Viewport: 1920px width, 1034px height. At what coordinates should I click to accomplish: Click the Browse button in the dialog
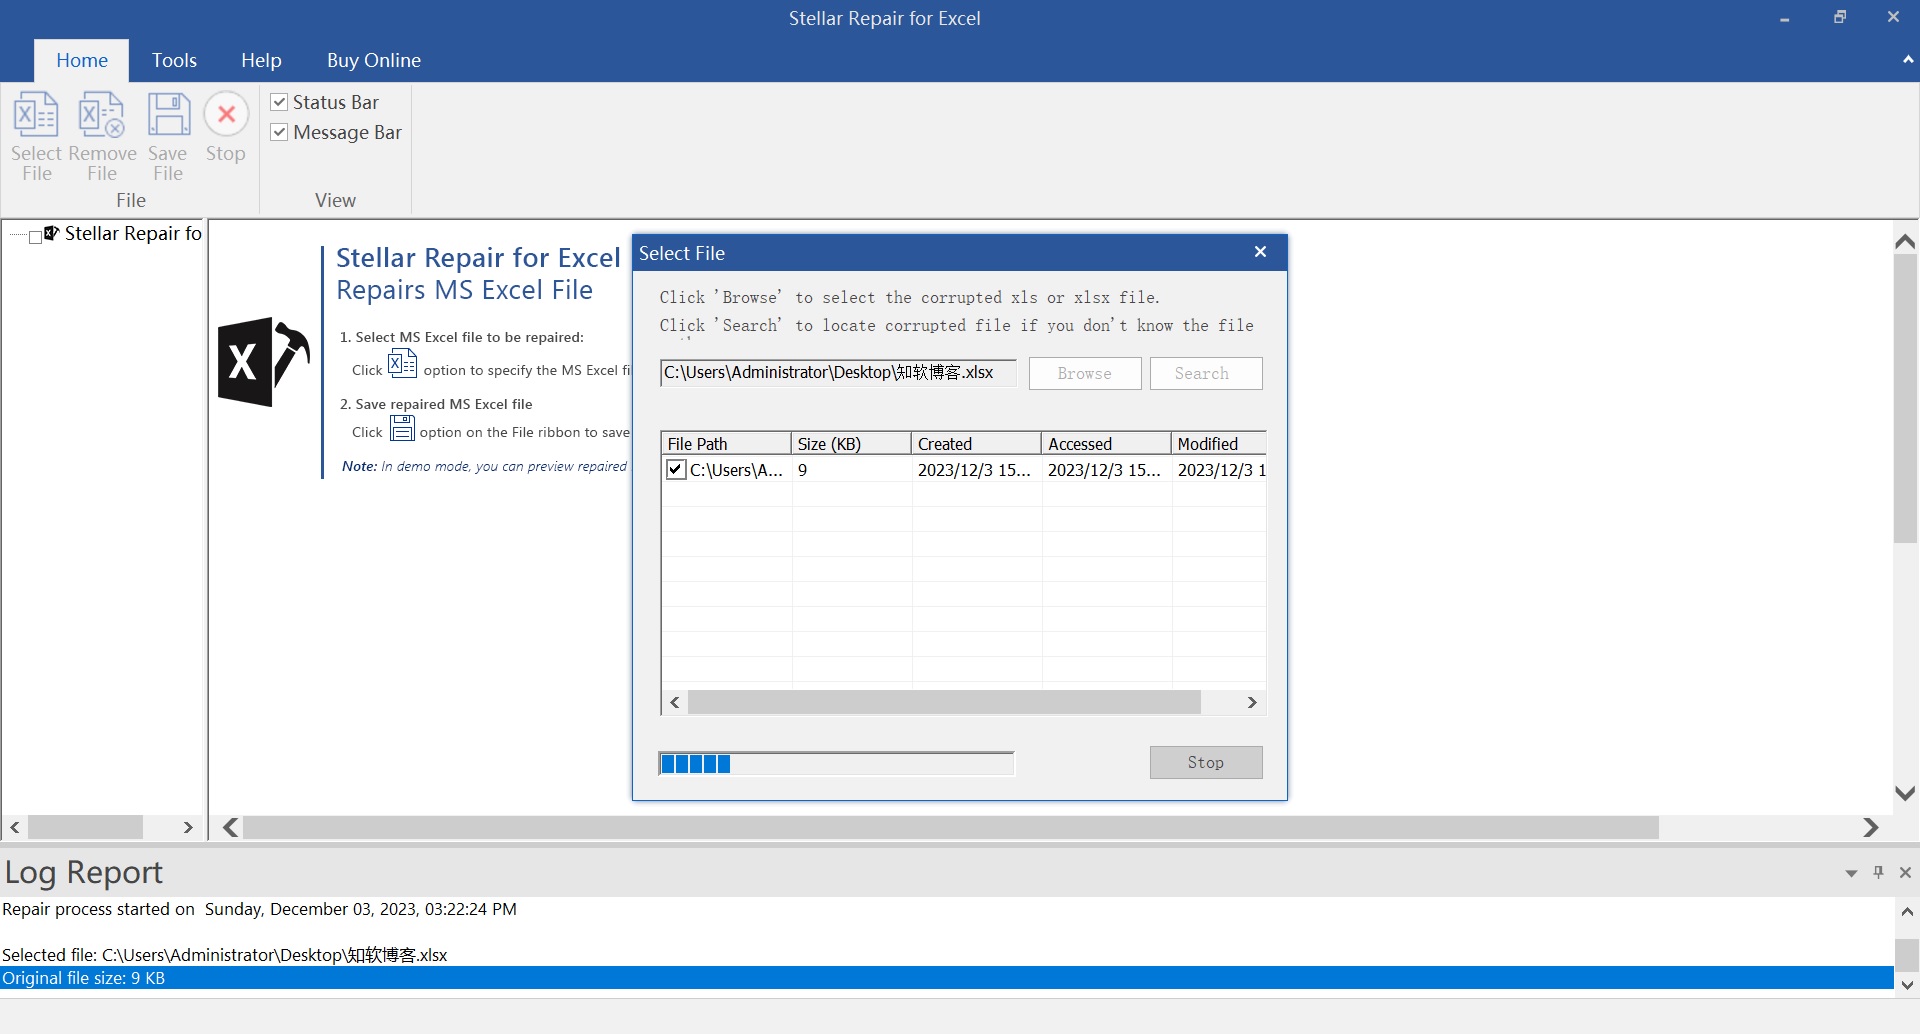pos(1085,373)
